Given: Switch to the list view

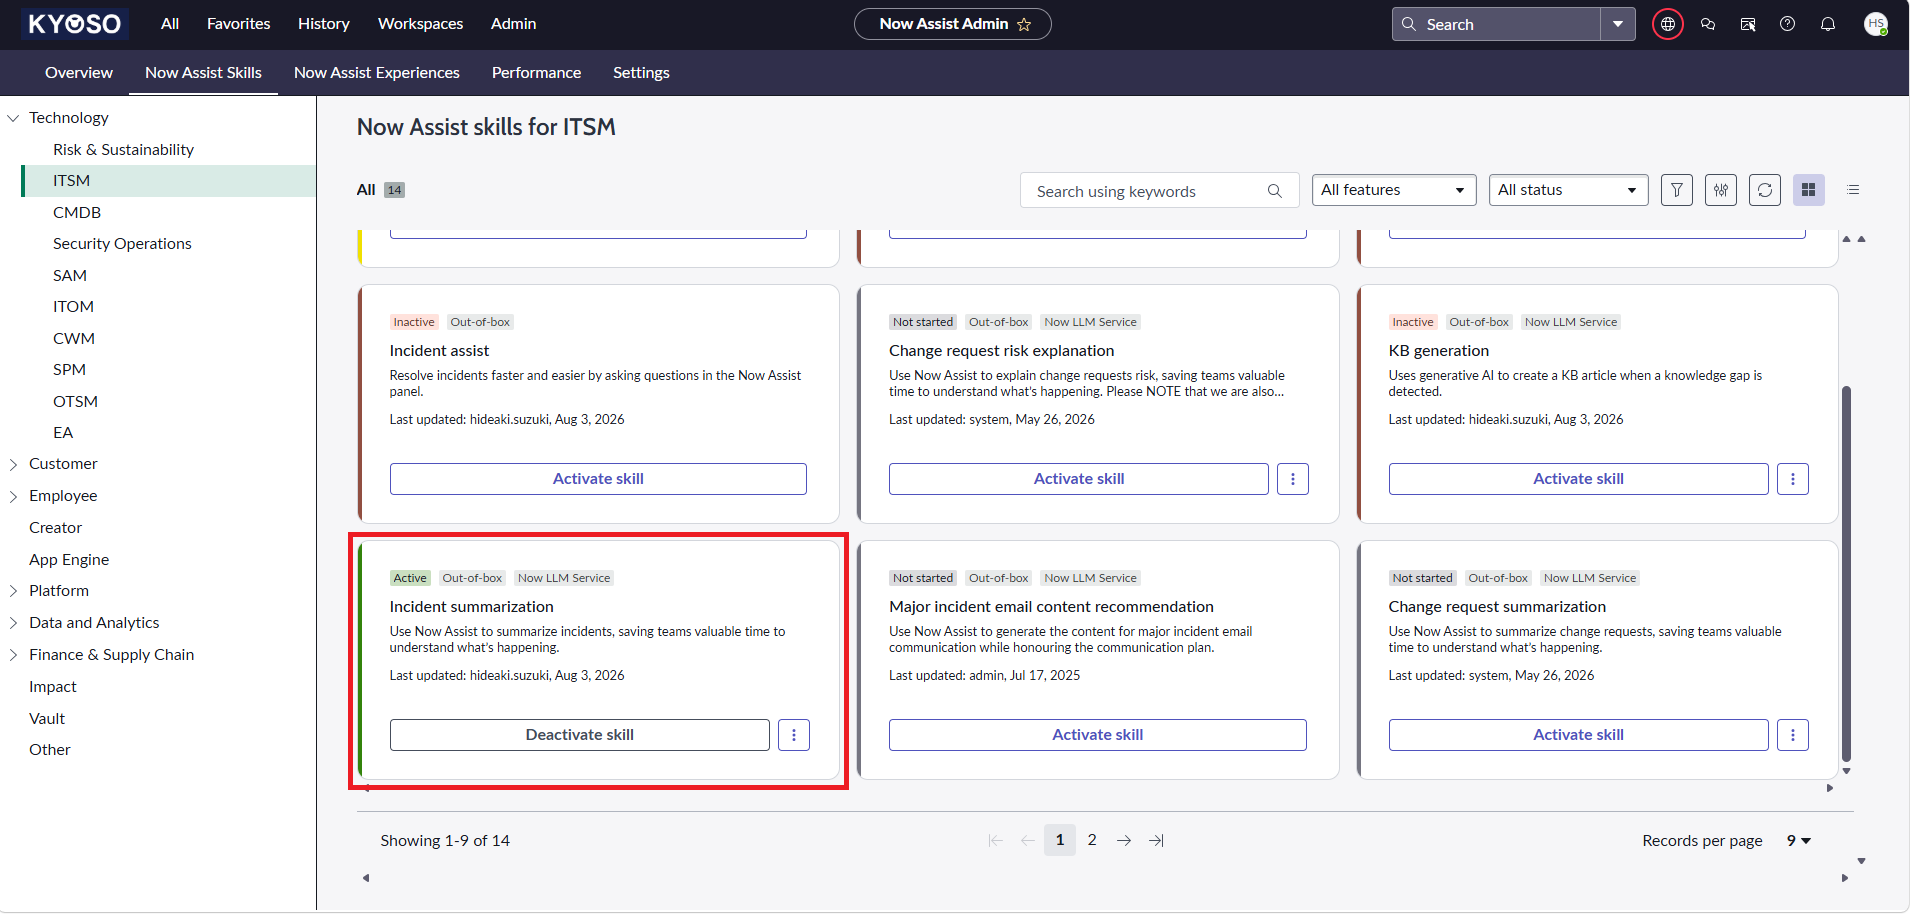Looking at the screenshot, I should coord(1853,190).
